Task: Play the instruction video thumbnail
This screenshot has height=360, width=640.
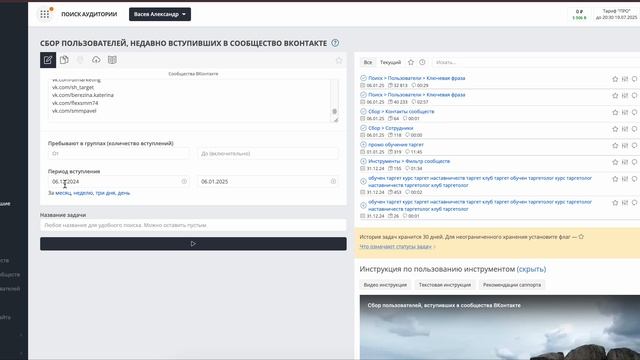Action: pyautogui.click(x=500, y=327)
